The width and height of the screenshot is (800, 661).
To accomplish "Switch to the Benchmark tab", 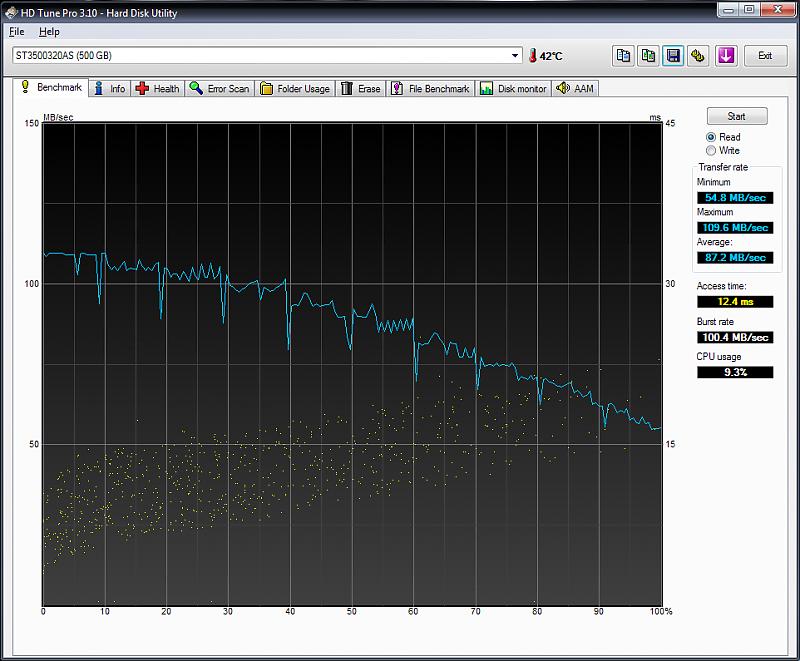I will point(51,87).
